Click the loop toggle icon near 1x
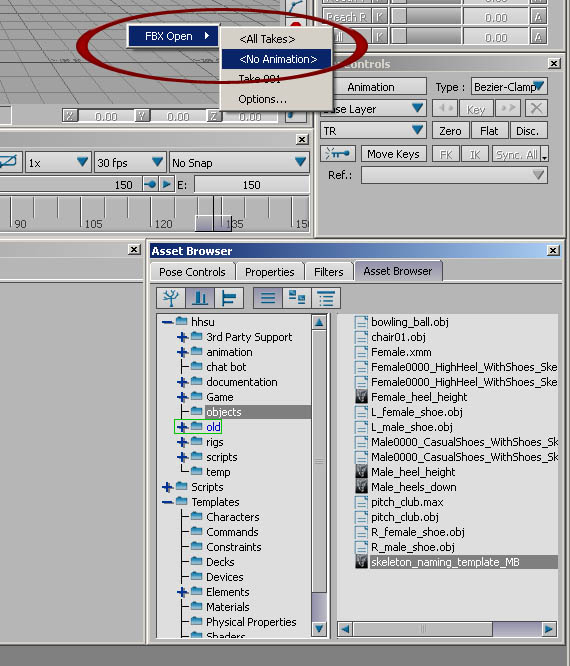 [9, 162]
